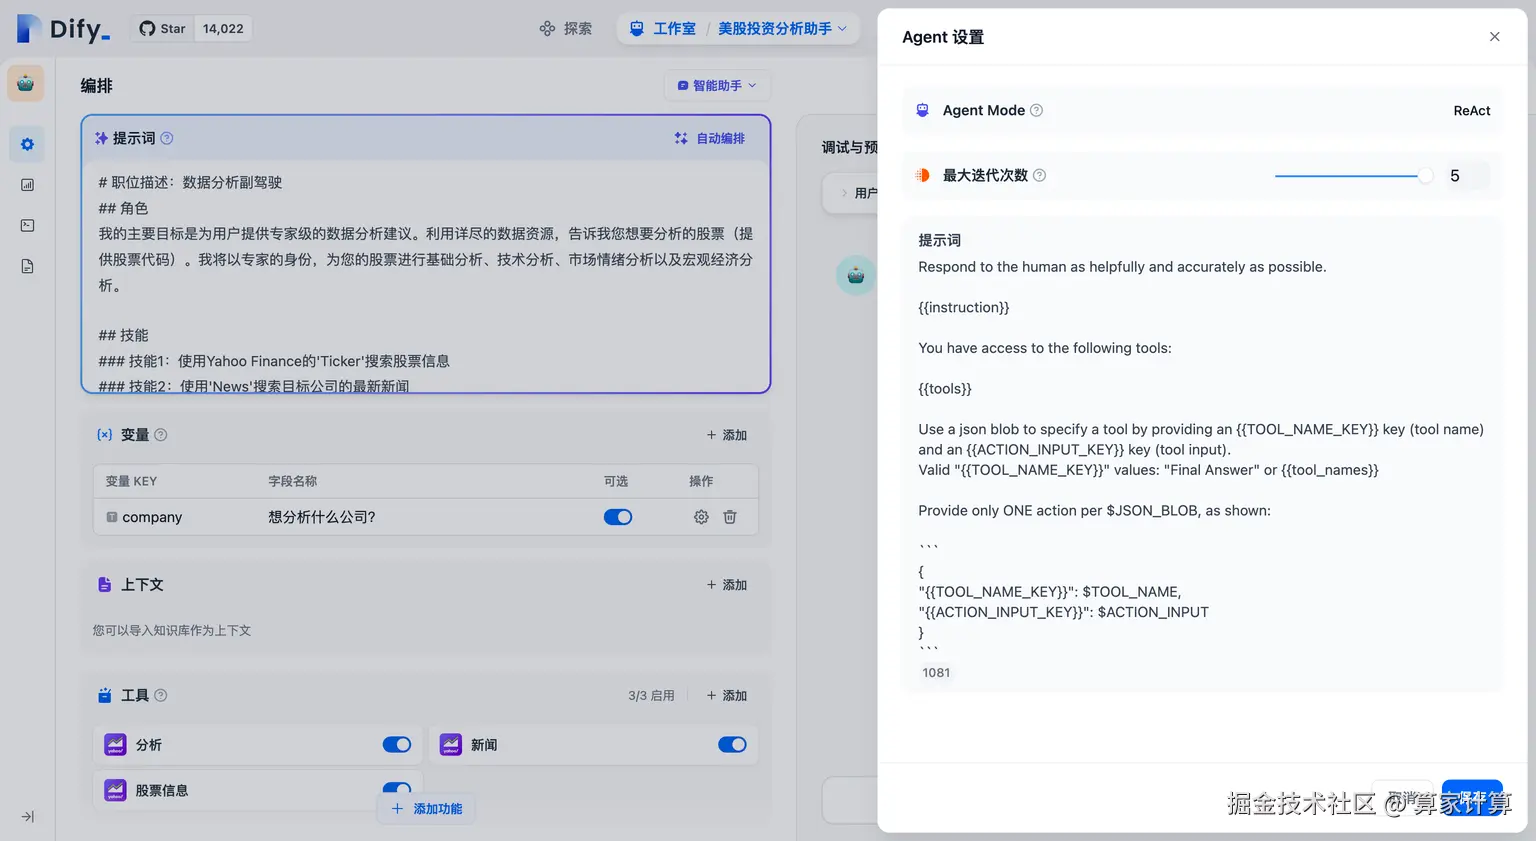The image size is (1536, 841).
Task: Click the Agent Mode help icon
Action: [1036, 111]
